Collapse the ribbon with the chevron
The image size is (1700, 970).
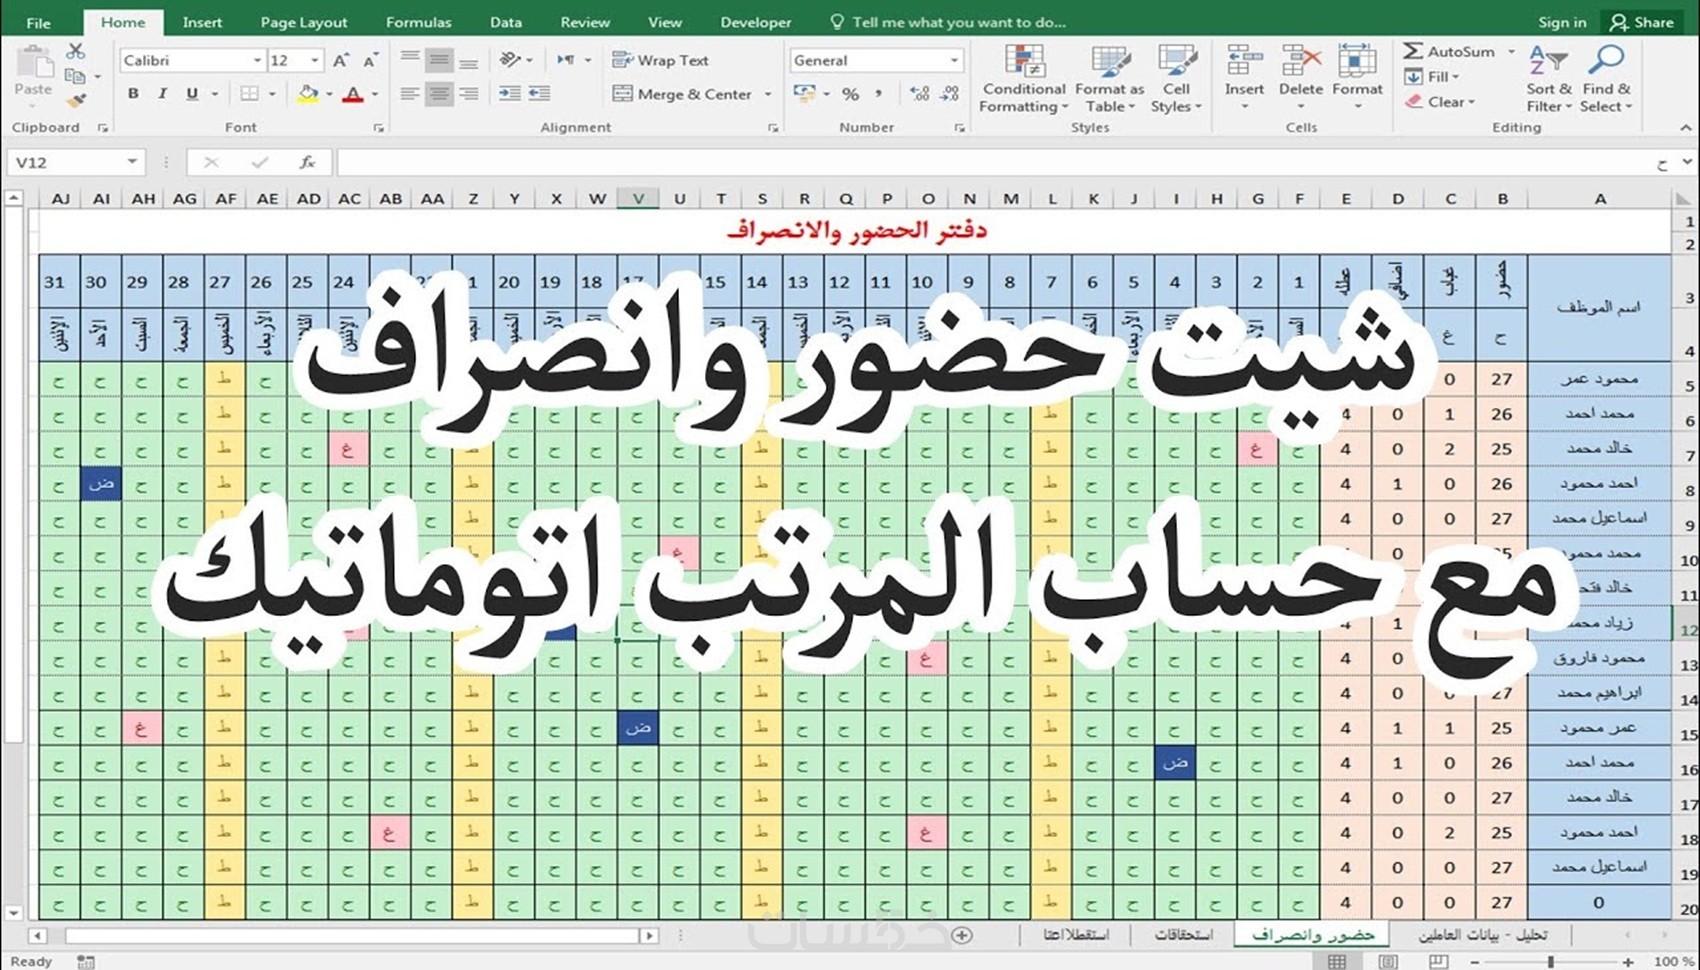tap(1685, 128)
